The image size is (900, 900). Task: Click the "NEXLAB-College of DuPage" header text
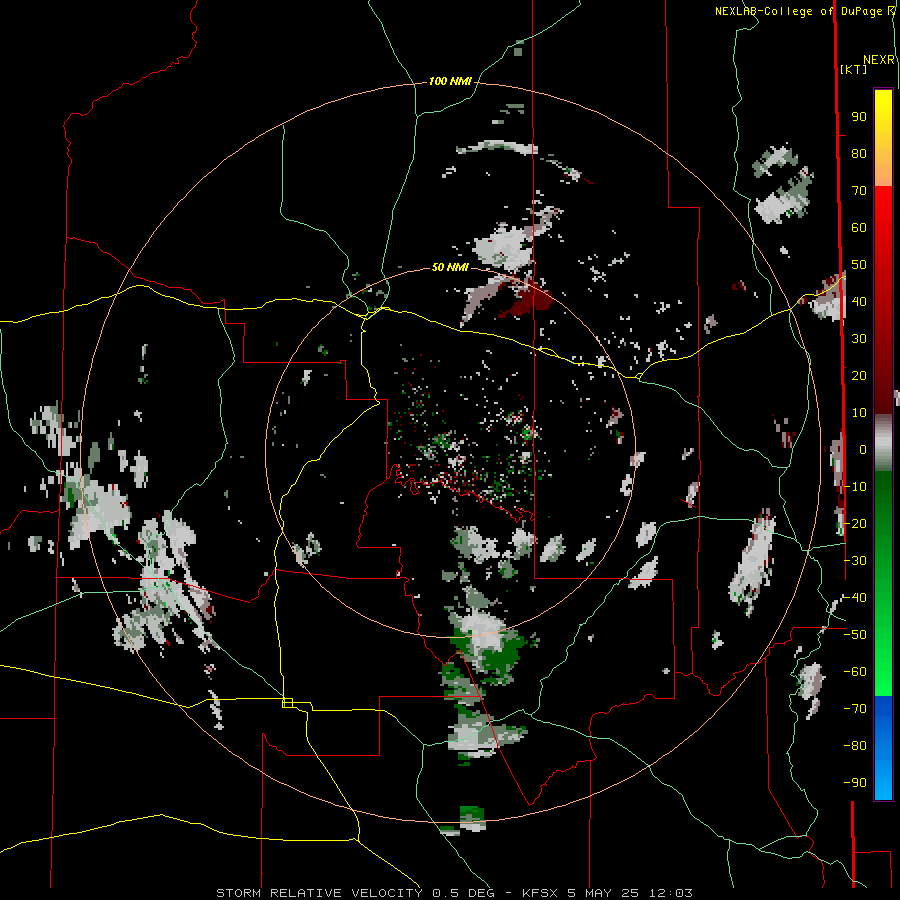tap(798, 11)
